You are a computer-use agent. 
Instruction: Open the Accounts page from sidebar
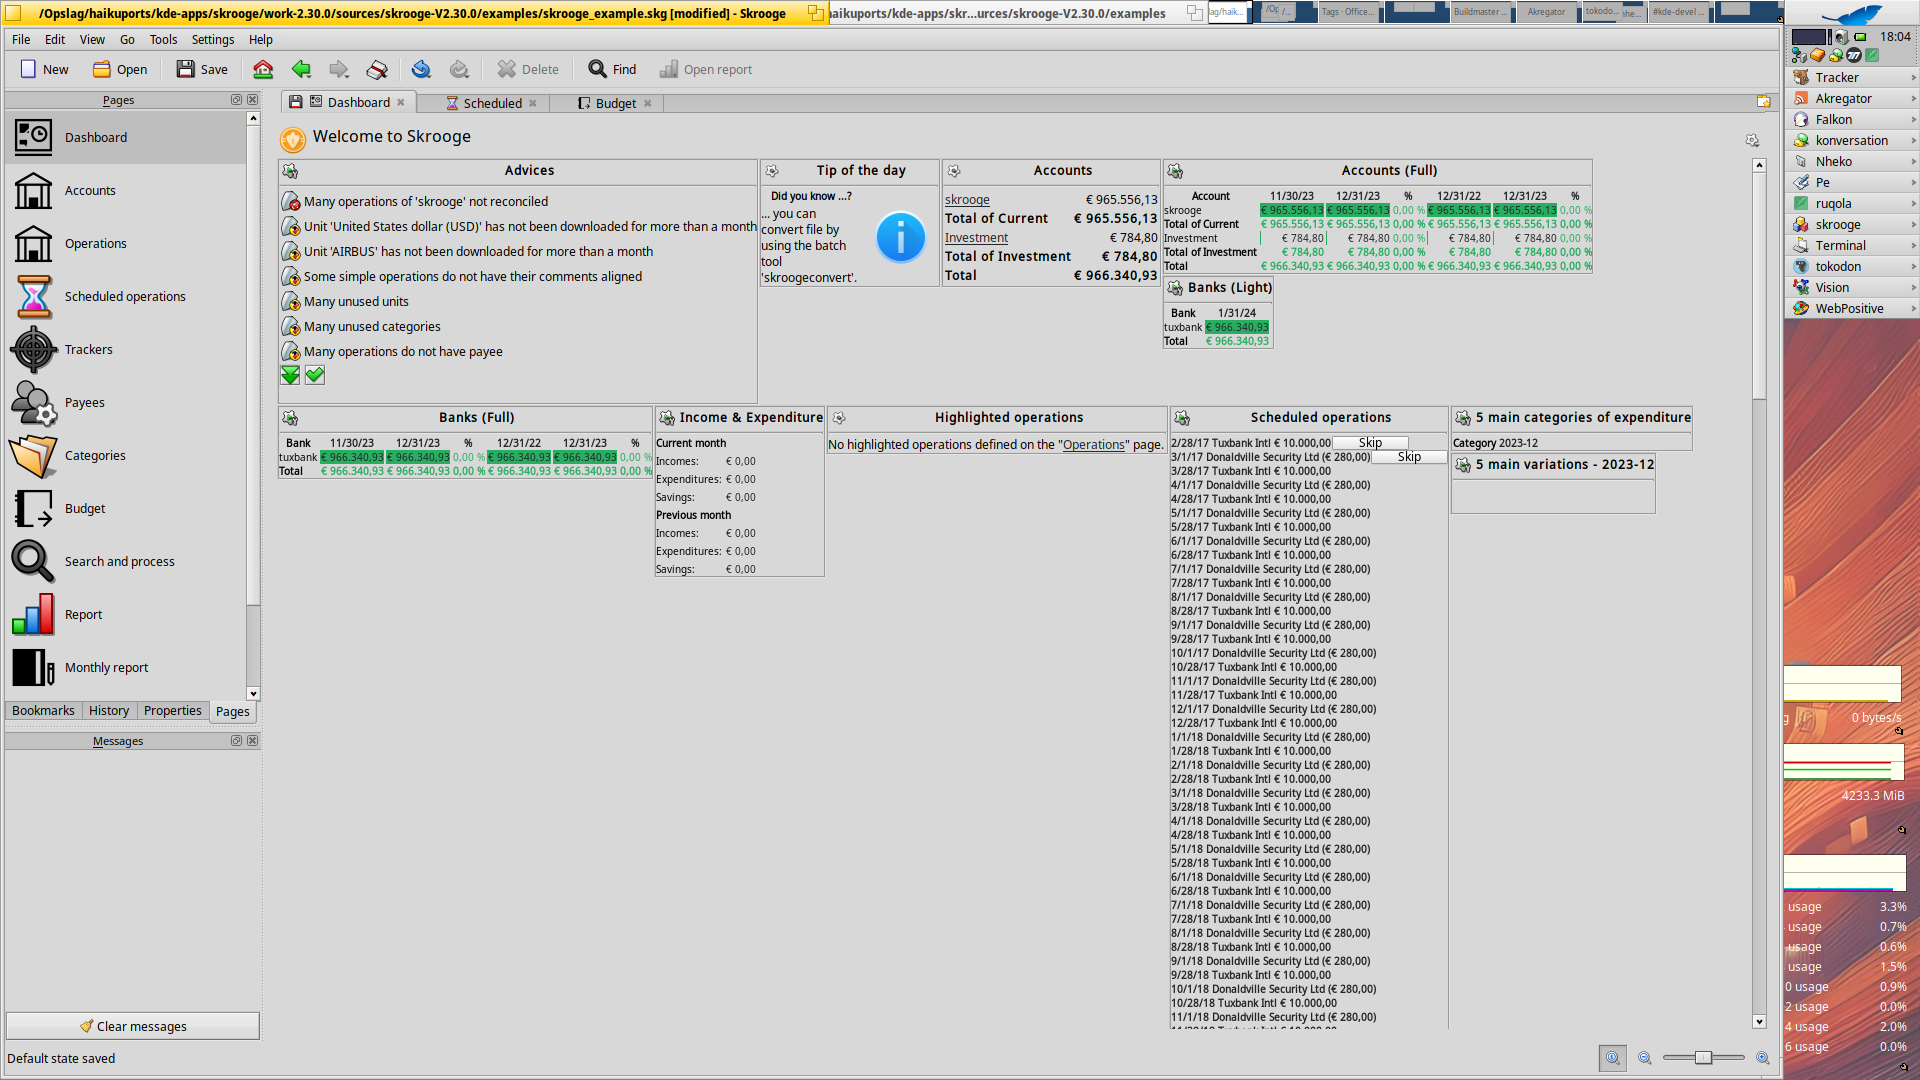click(125, 190)
